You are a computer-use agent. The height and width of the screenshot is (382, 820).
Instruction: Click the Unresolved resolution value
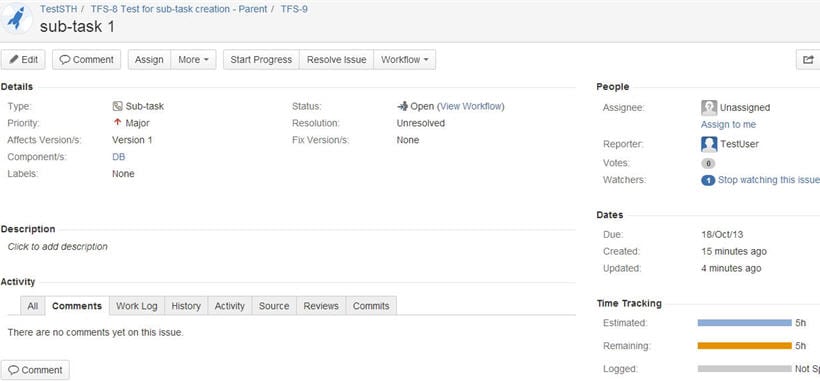(421, 123)
